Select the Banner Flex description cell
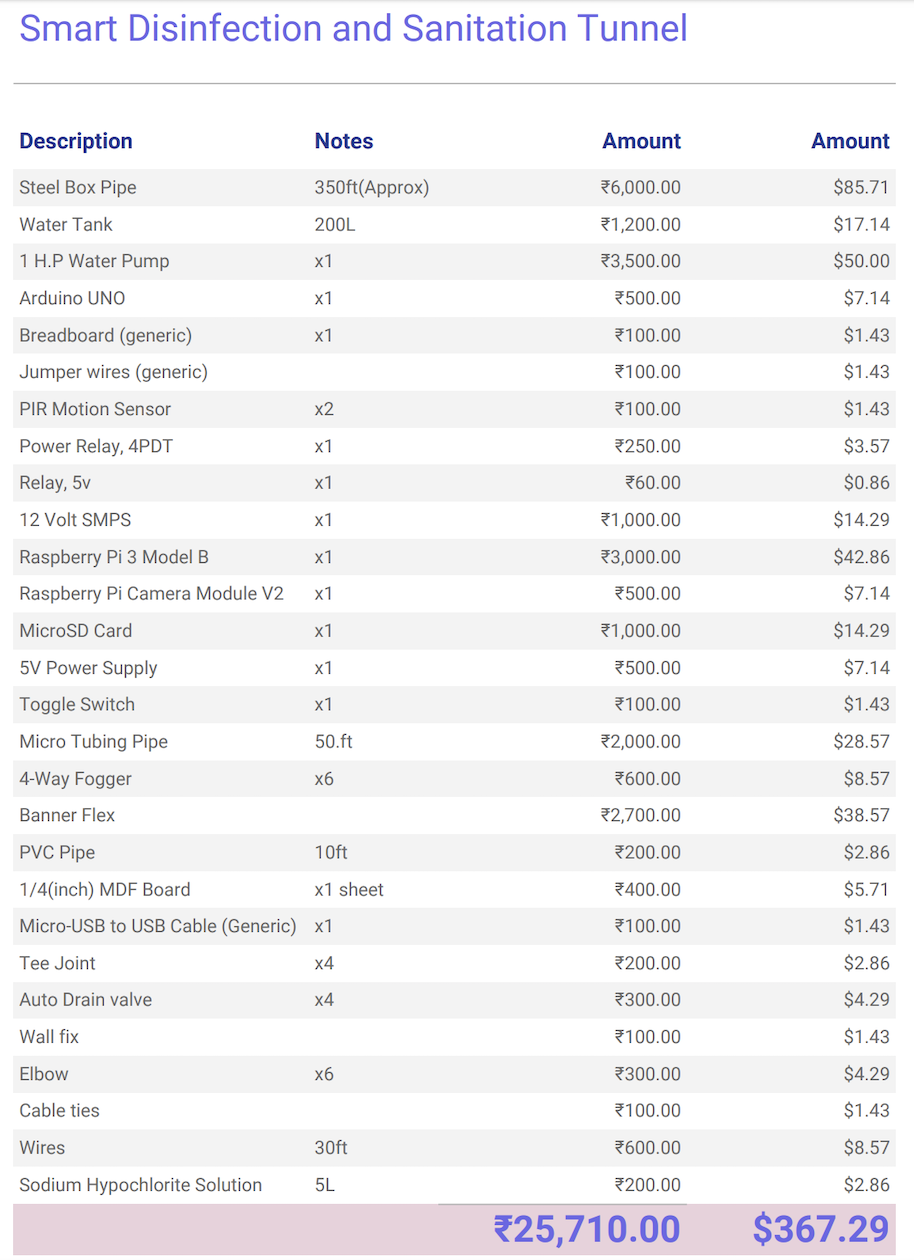 pos(67,816)
